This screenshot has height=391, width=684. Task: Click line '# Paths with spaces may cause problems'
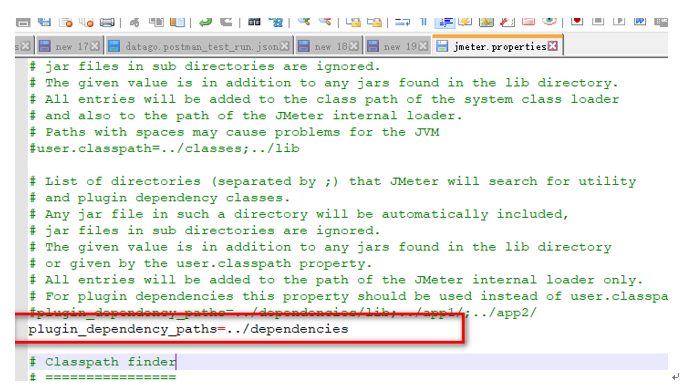[x=234, y=132]
